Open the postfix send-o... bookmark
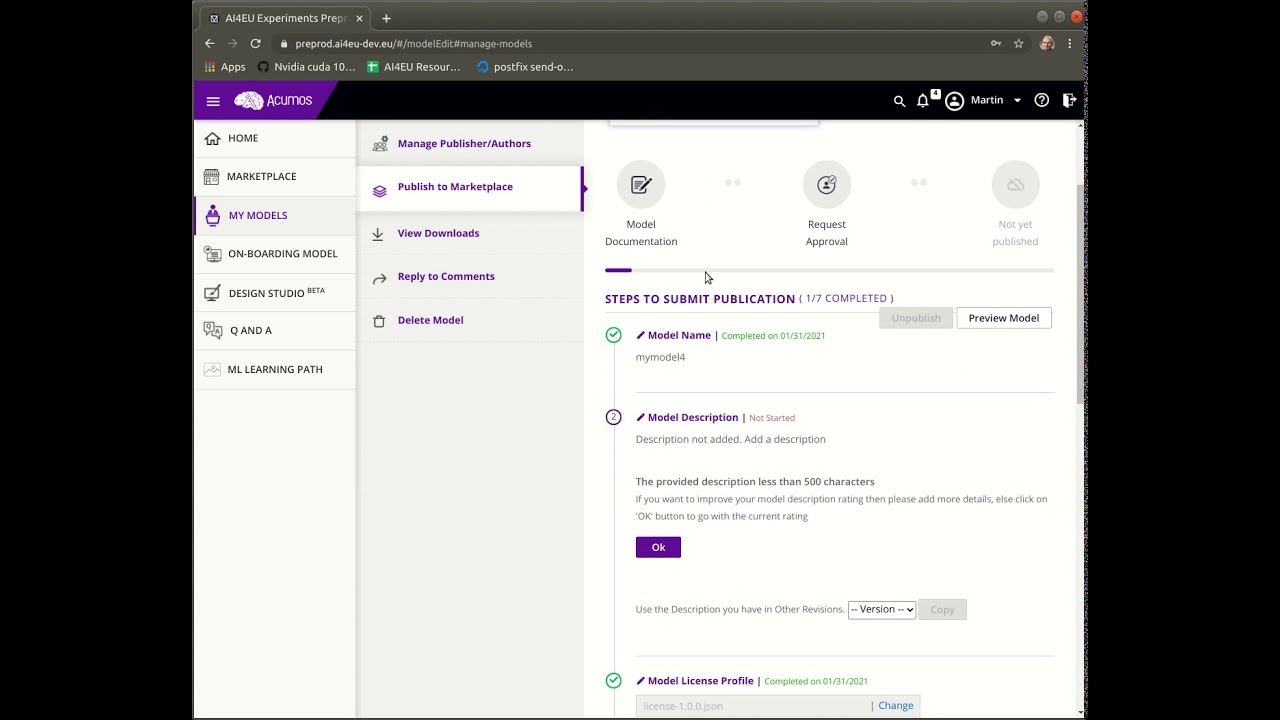The image size is (1280, 720). pos(525,67)
